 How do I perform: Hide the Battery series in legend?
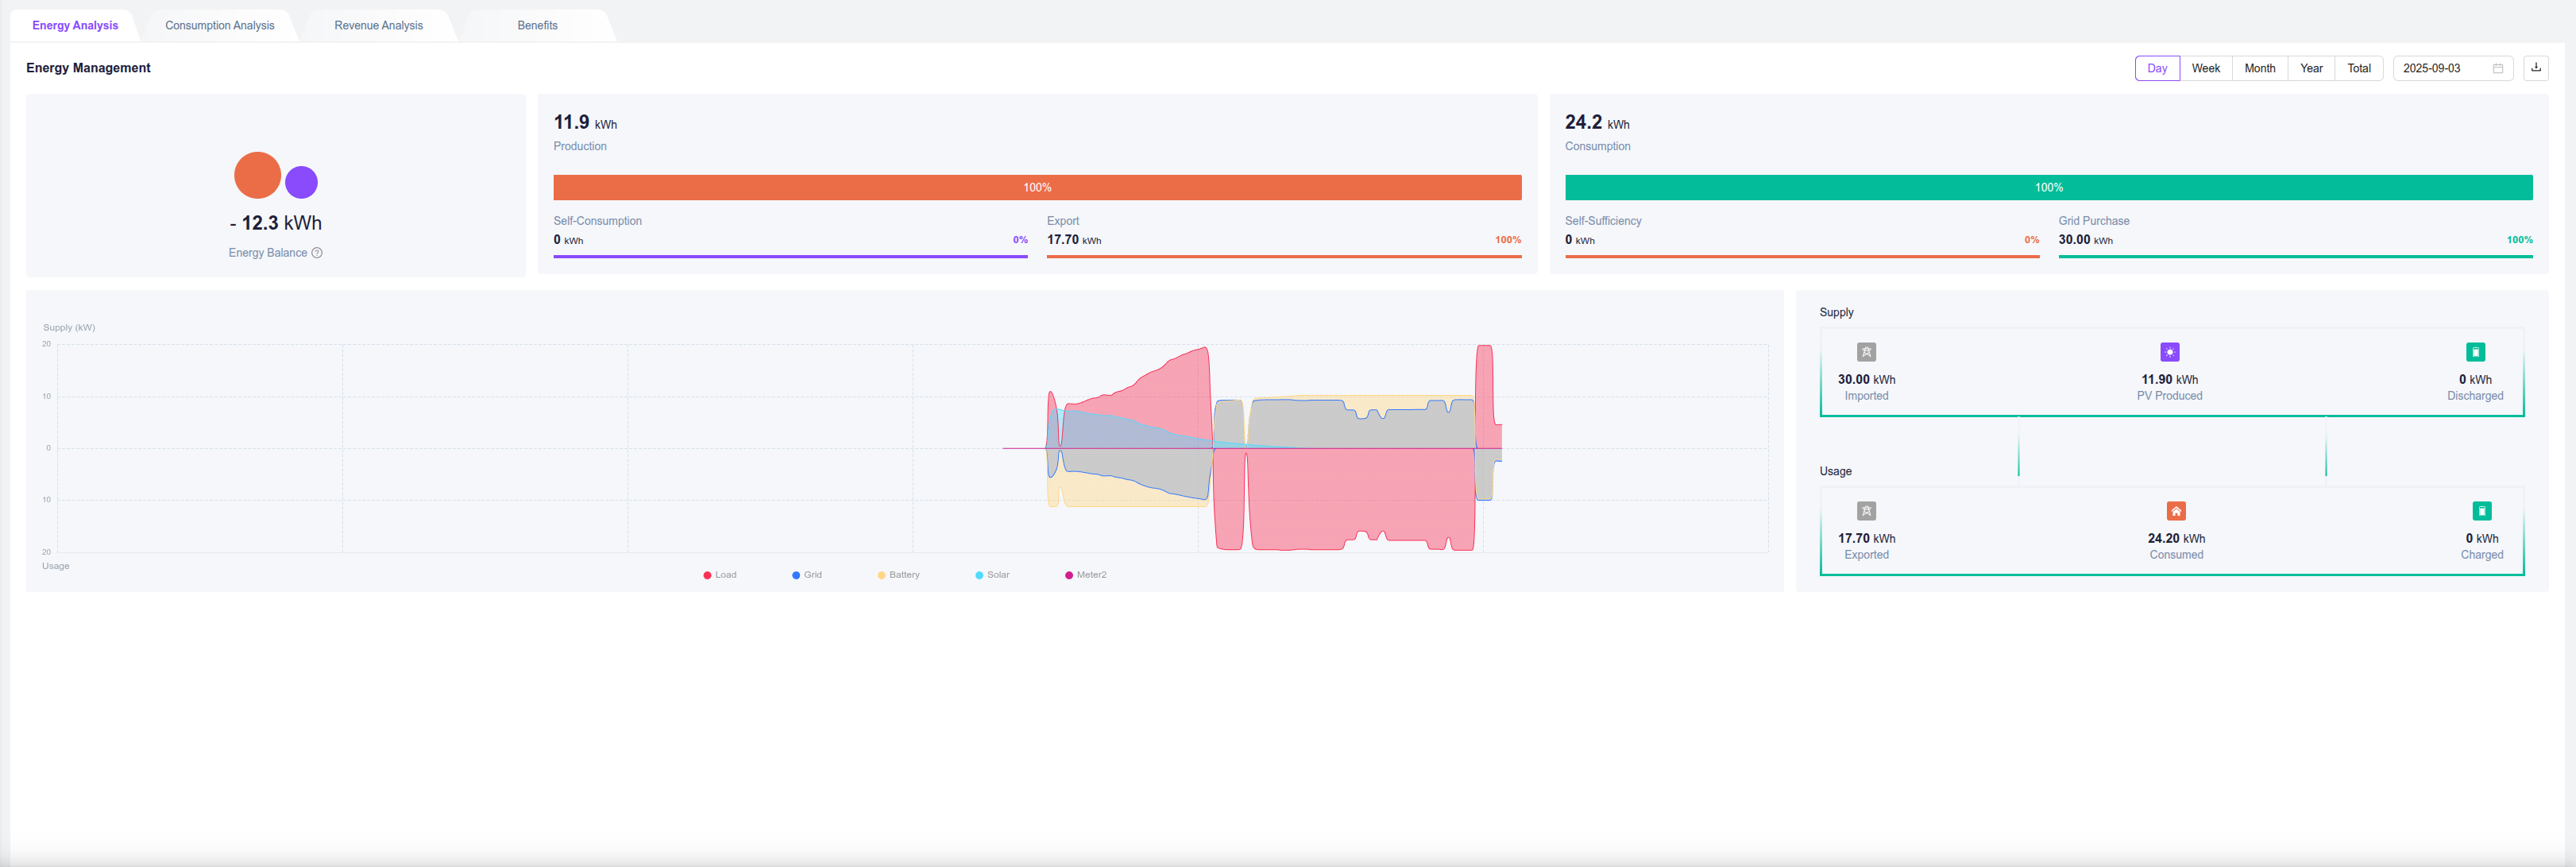[898, 575]
